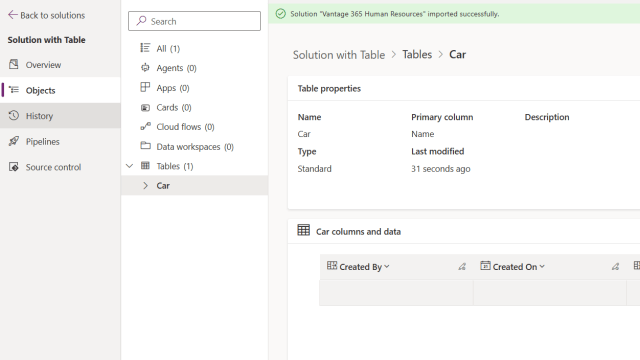The height and width of the screenshot is (360, 640).
Task: Click the Tables grid icon
Action: pyautogui.click(x=145, y=165)
